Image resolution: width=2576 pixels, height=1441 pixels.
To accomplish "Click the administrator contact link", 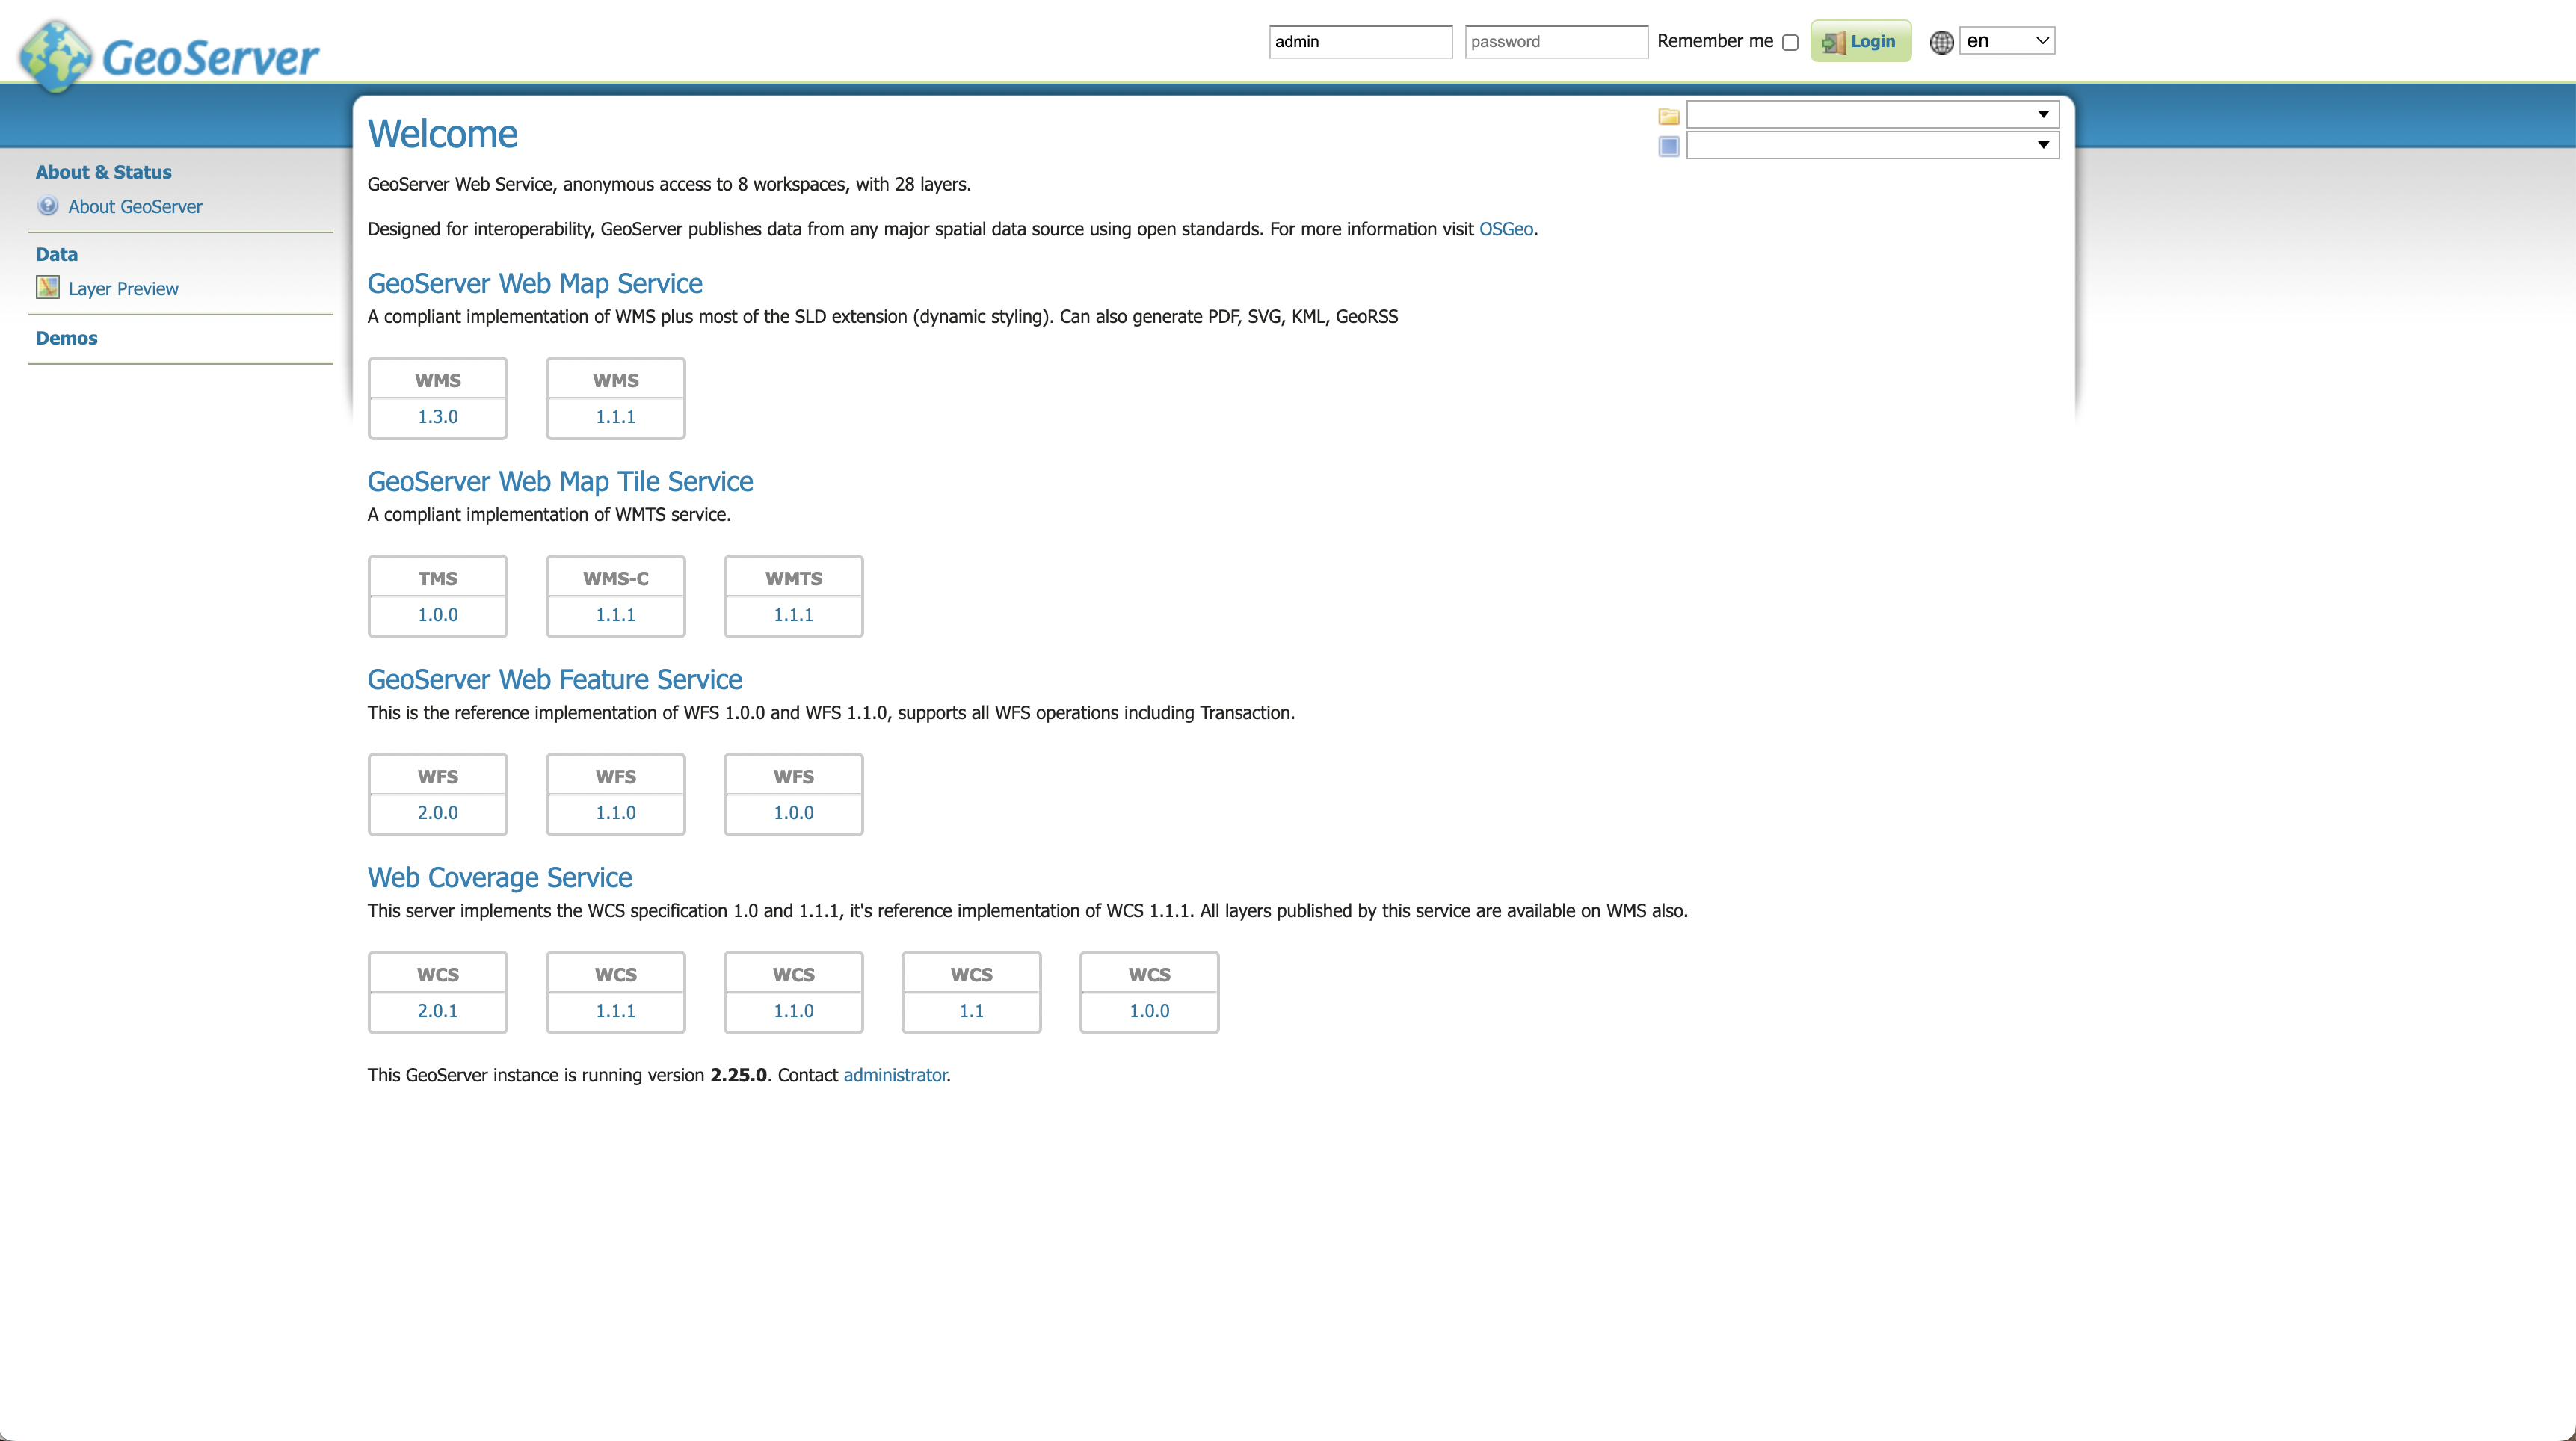I will pyautogui.click(x=894, y=1075).
